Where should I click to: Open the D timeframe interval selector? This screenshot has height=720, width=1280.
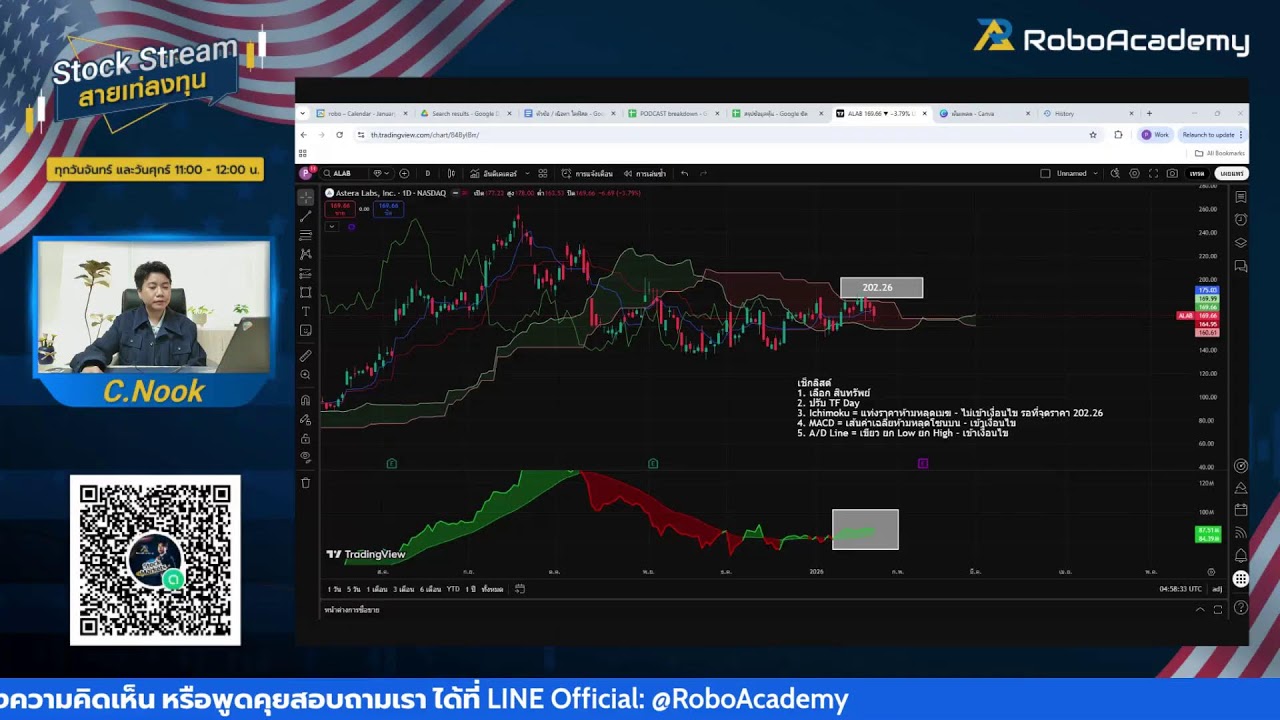427,174
